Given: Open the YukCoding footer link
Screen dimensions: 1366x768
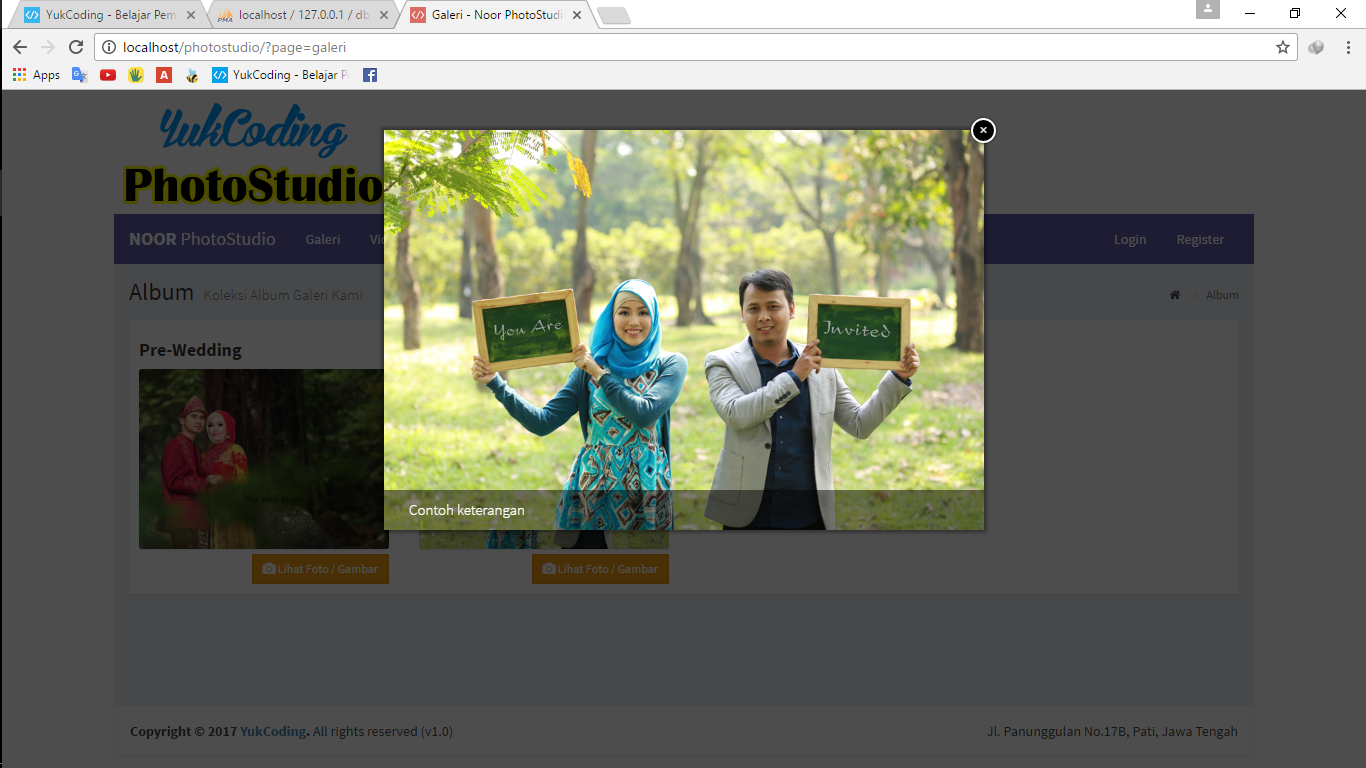Looking at the screenshot, I should click(273, 731).
